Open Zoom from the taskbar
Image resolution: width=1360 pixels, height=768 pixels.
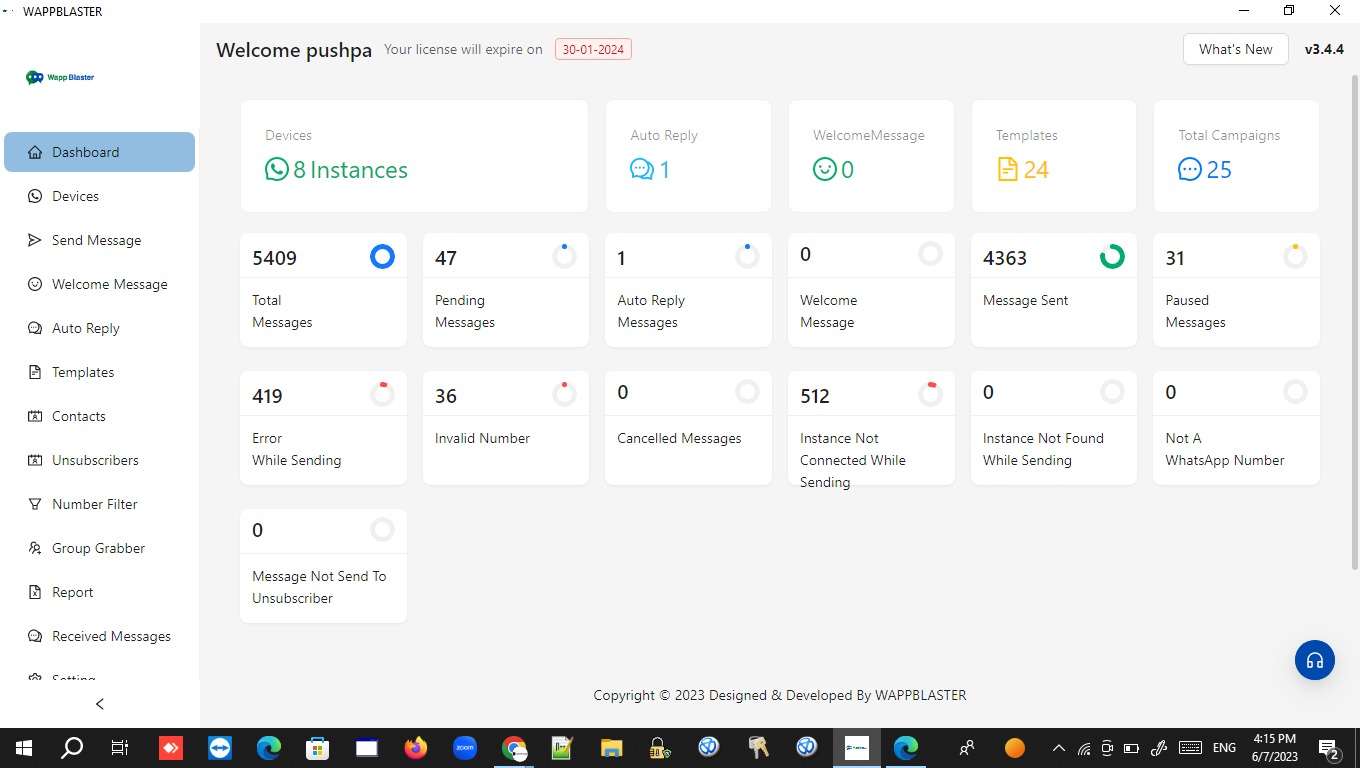point(464,747)
